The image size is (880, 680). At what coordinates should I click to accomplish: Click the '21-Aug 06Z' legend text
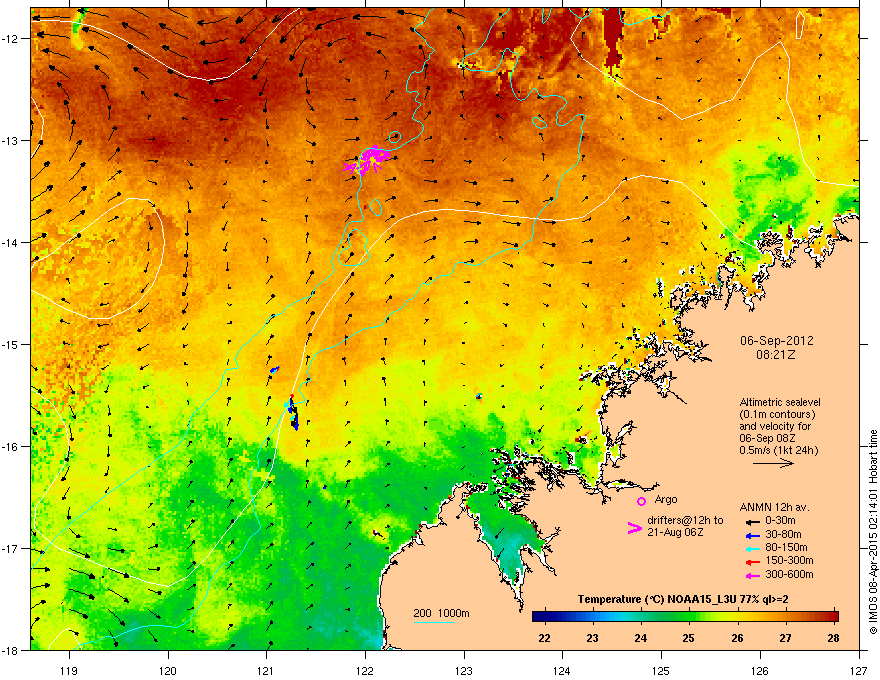675,532
